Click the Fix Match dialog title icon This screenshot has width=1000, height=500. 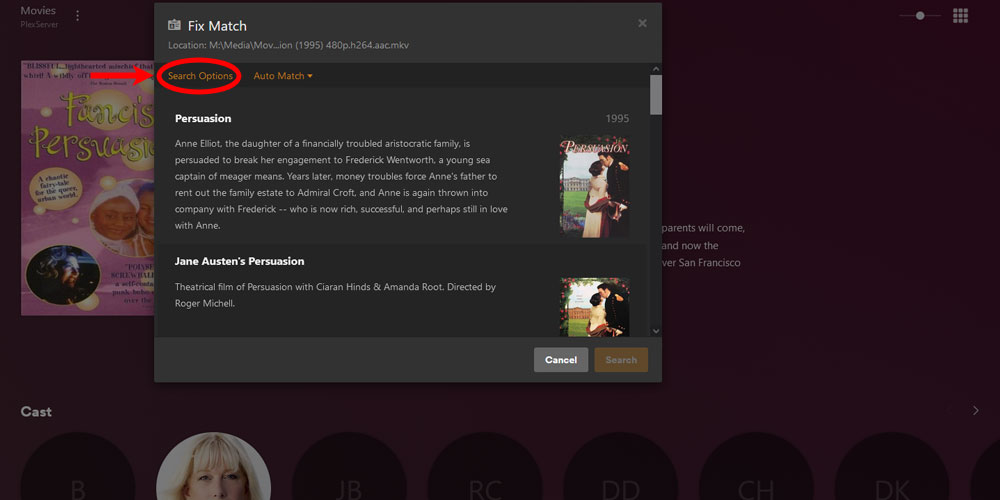(x=174, y=26)
